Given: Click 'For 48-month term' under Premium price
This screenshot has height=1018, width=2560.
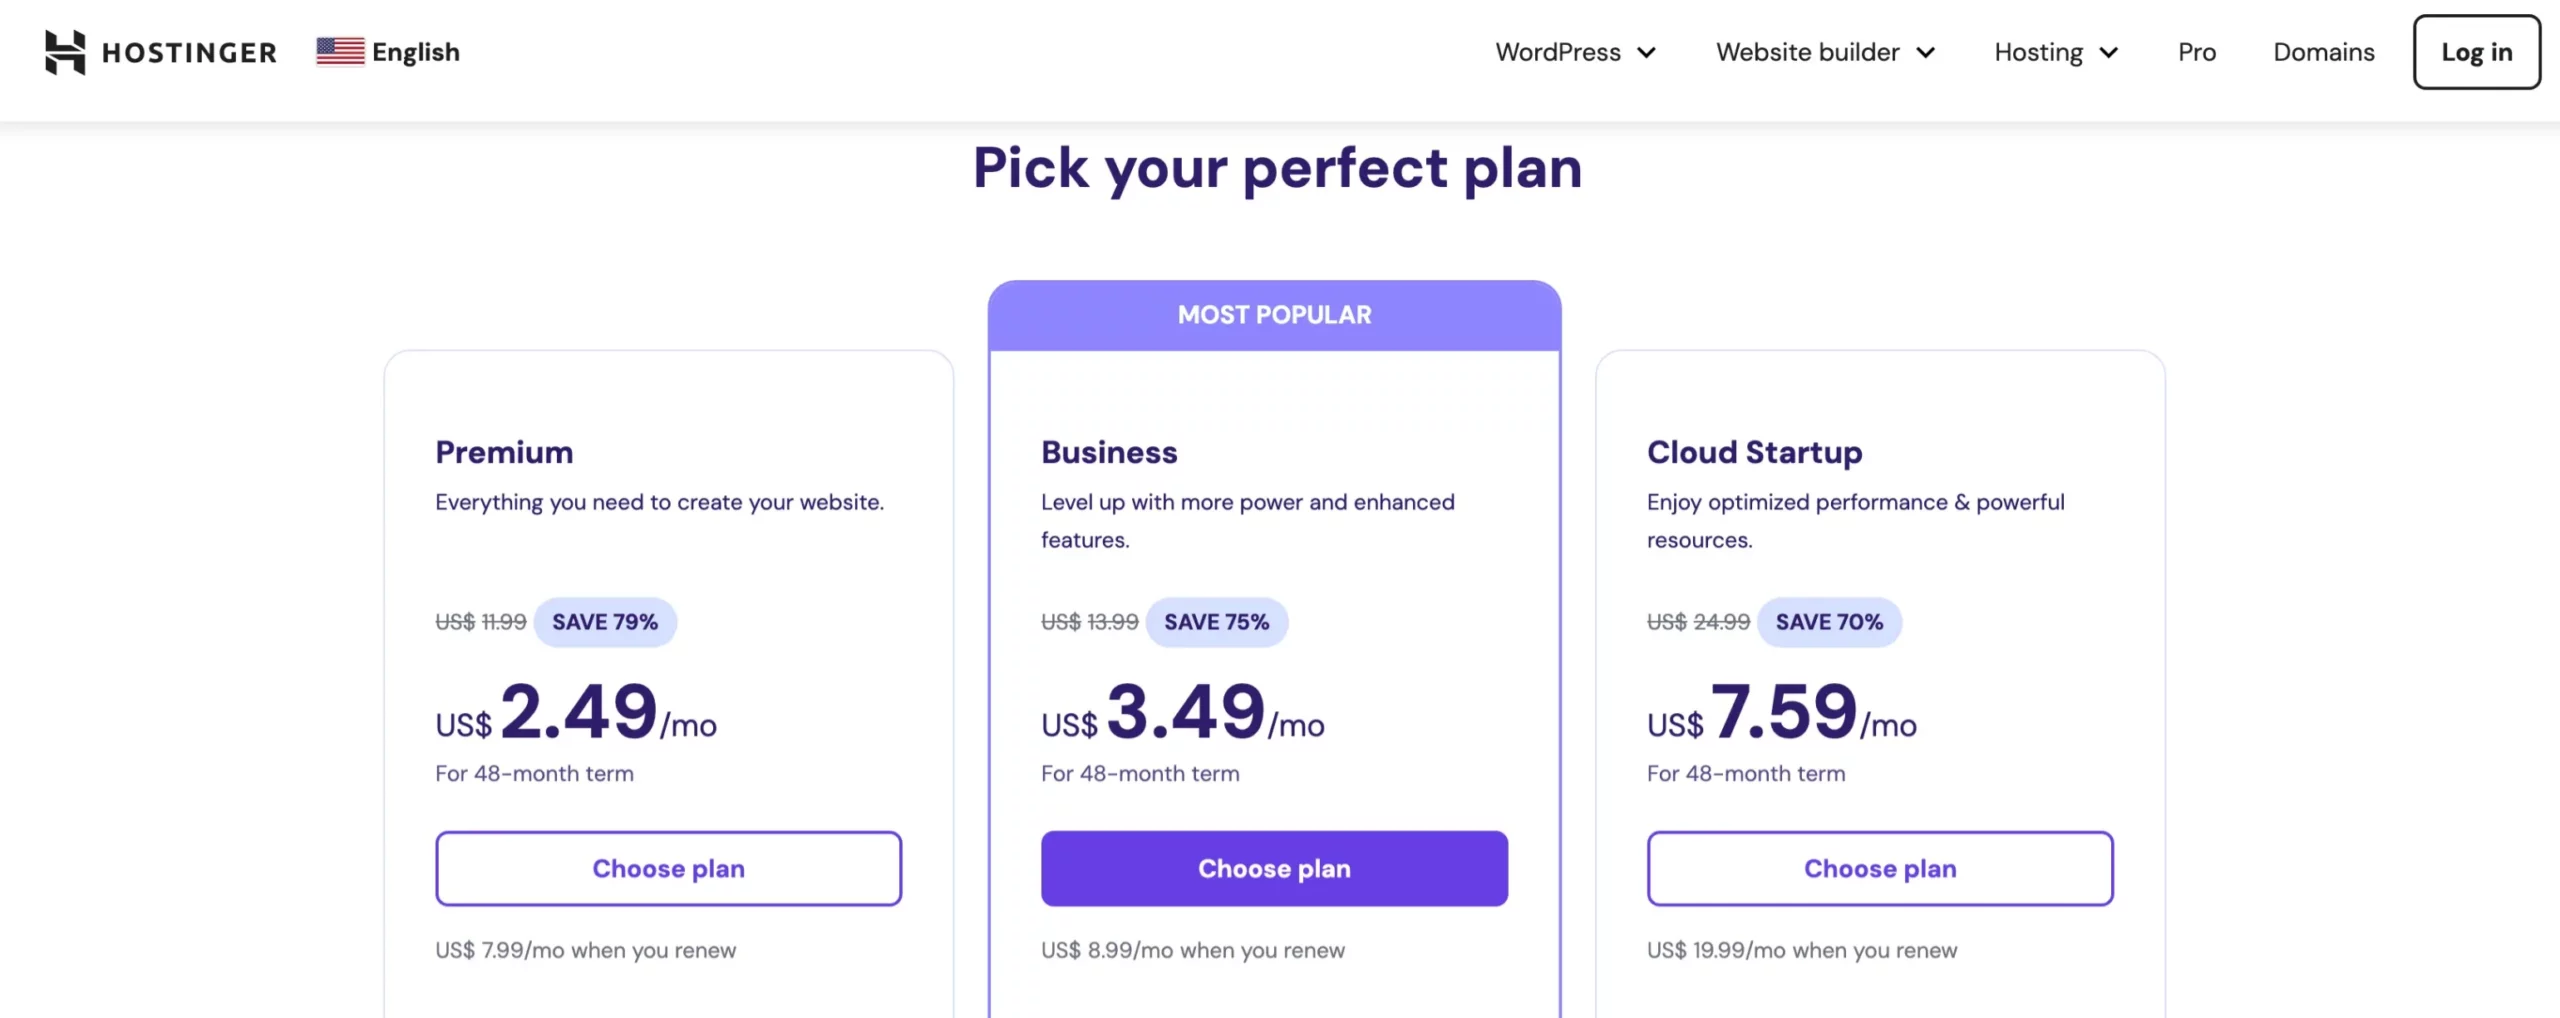Looking at the screenshot, I should click(x=534, y=773).
